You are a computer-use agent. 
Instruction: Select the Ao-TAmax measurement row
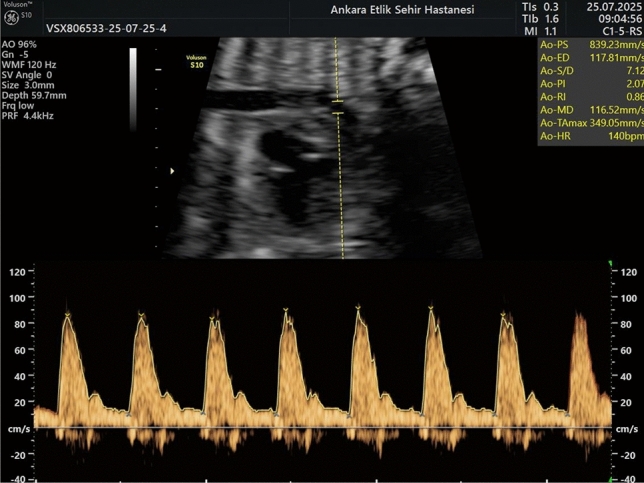point(591,123)
